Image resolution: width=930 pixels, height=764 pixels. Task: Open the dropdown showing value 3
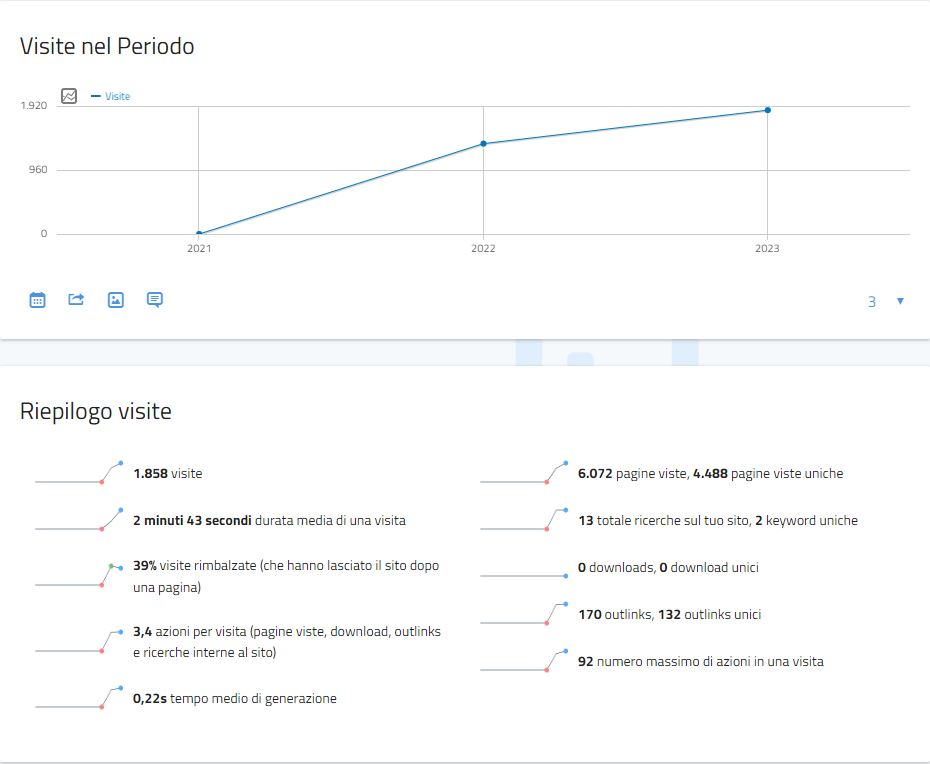[872, 301]
